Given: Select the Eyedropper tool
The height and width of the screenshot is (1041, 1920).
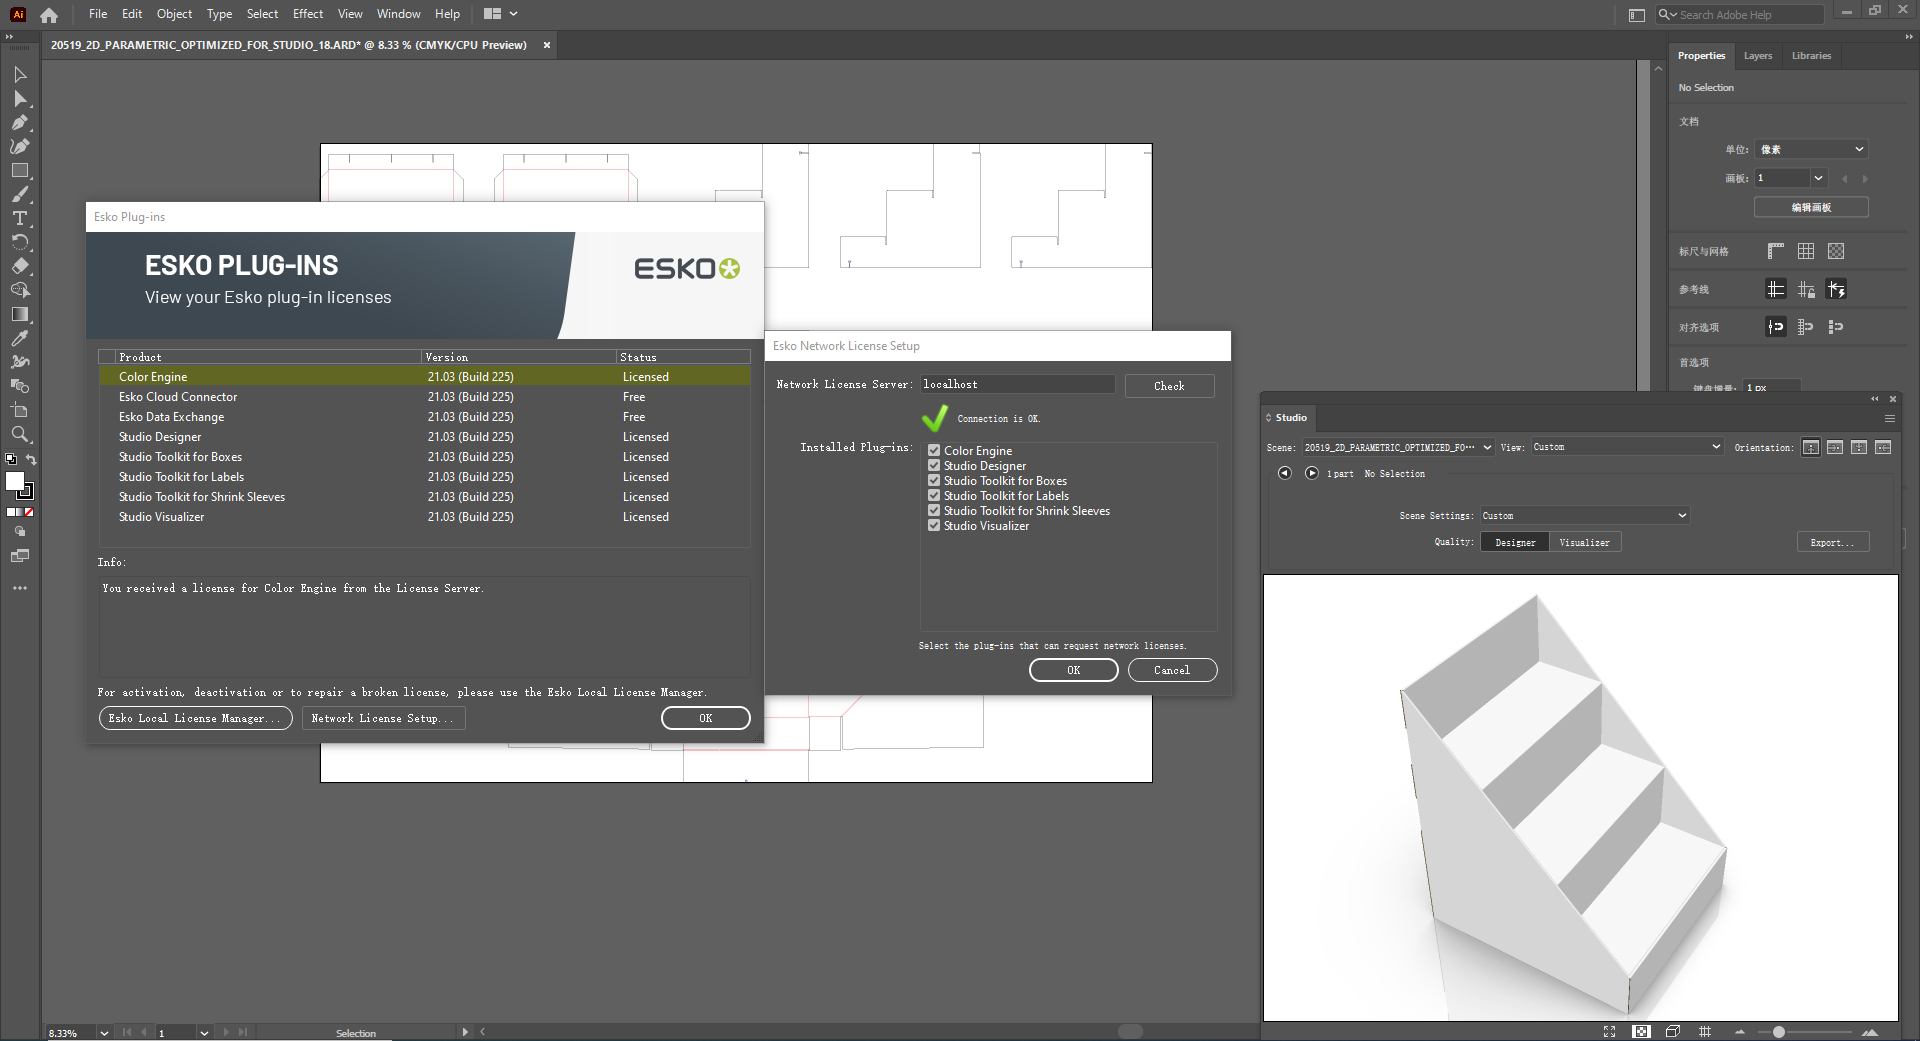Looking at the screenshot, I should click(19, 339).
